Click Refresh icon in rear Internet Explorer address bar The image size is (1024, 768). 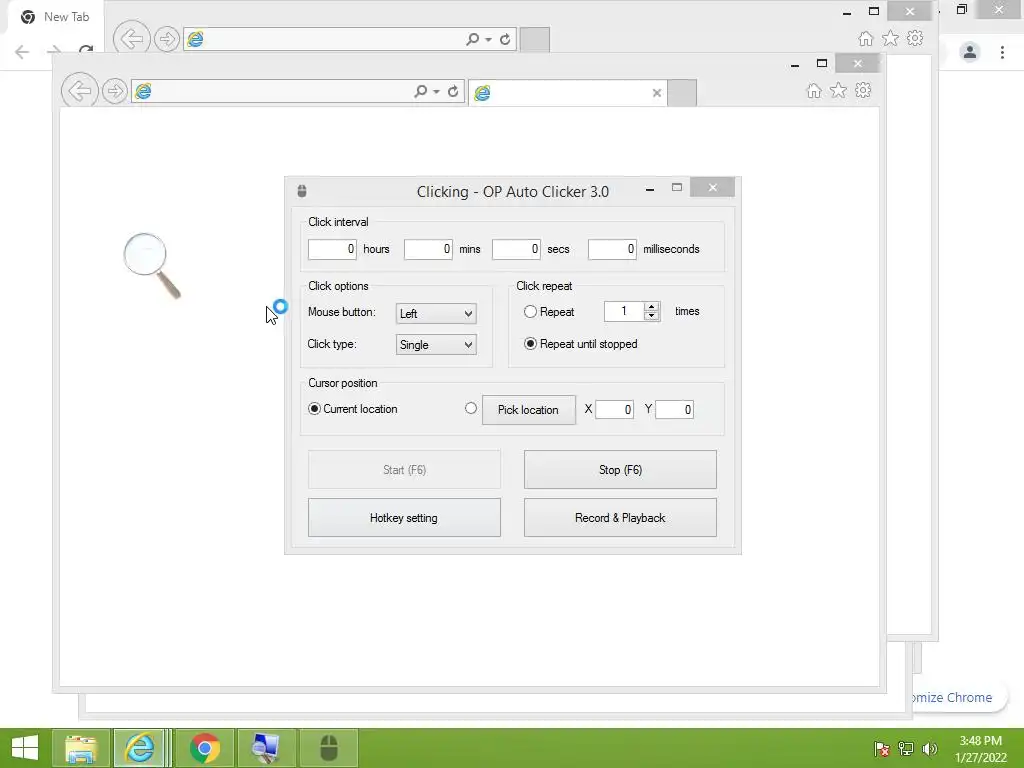(505, 39)
